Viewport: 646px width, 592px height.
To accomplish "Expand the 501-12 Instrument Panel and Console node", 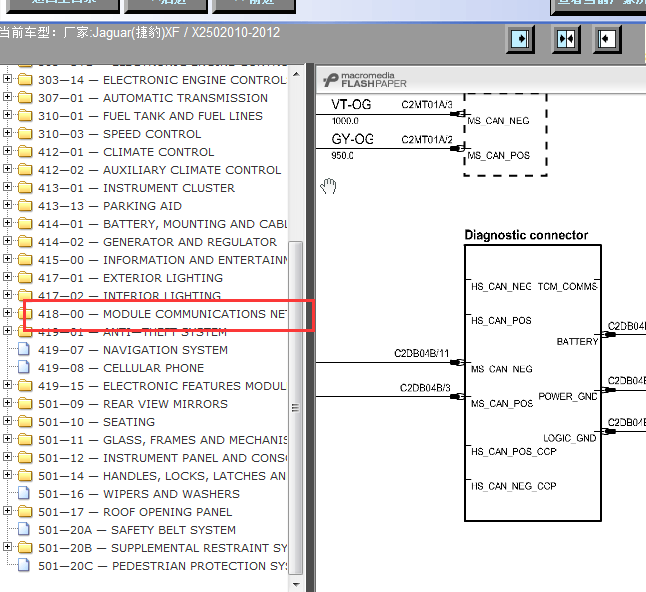I will pos(7,456).
